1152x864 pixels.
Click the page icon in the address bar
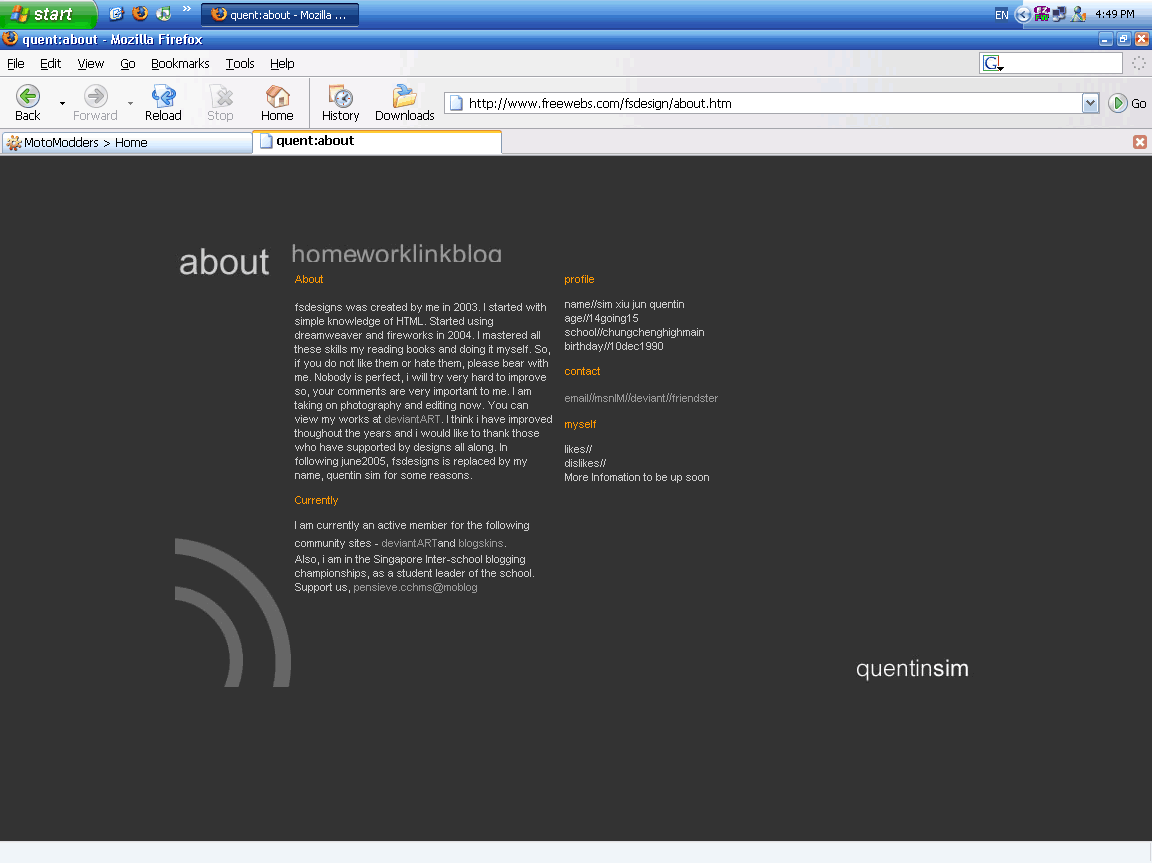[x=456, y=104]
